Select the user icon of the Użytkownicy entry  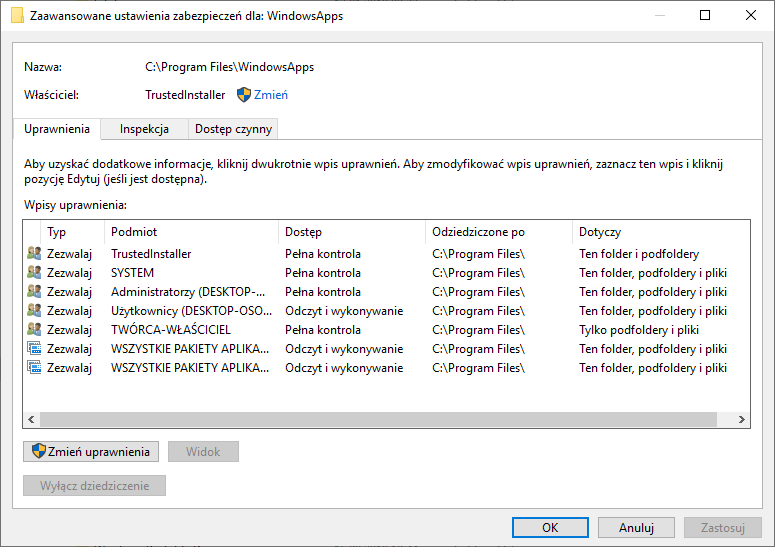click(34, 310)
